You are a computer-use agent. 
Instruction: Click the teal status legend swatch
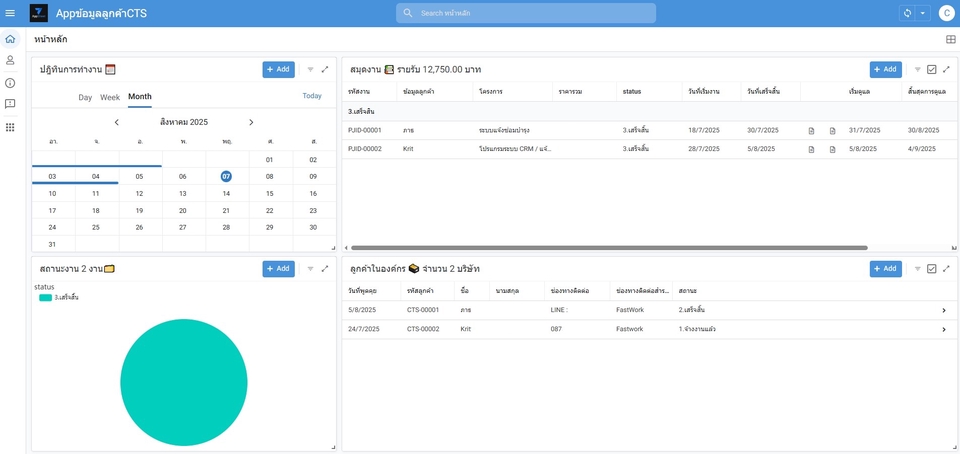click(45, 297)
